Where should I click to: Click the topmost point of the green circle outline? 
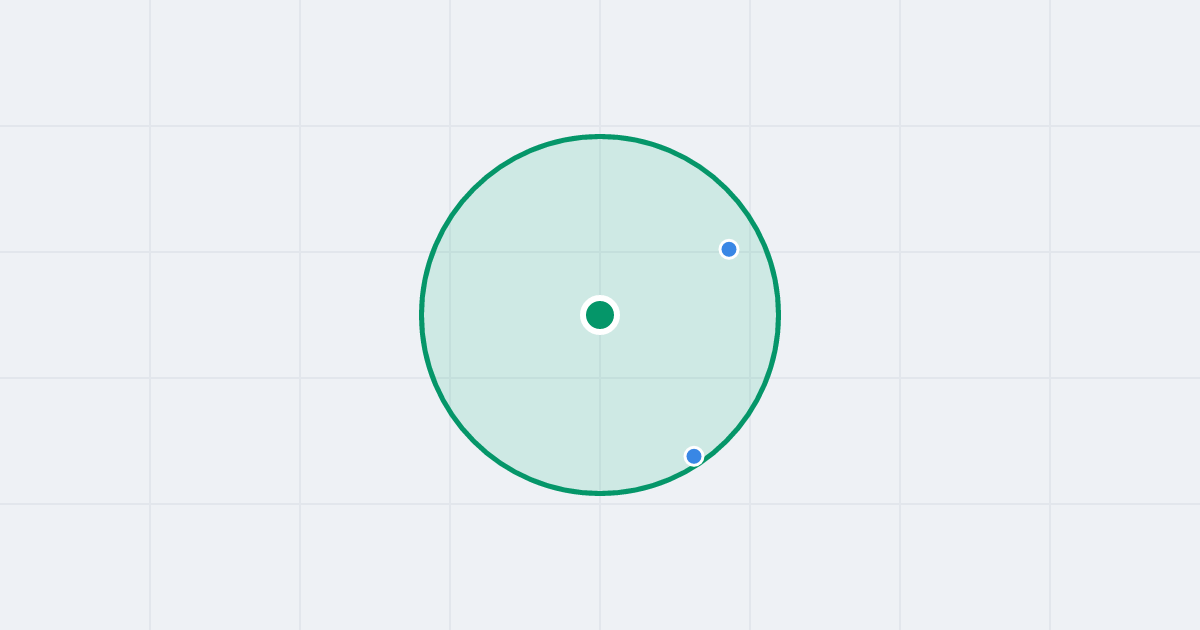pos(600,136)
